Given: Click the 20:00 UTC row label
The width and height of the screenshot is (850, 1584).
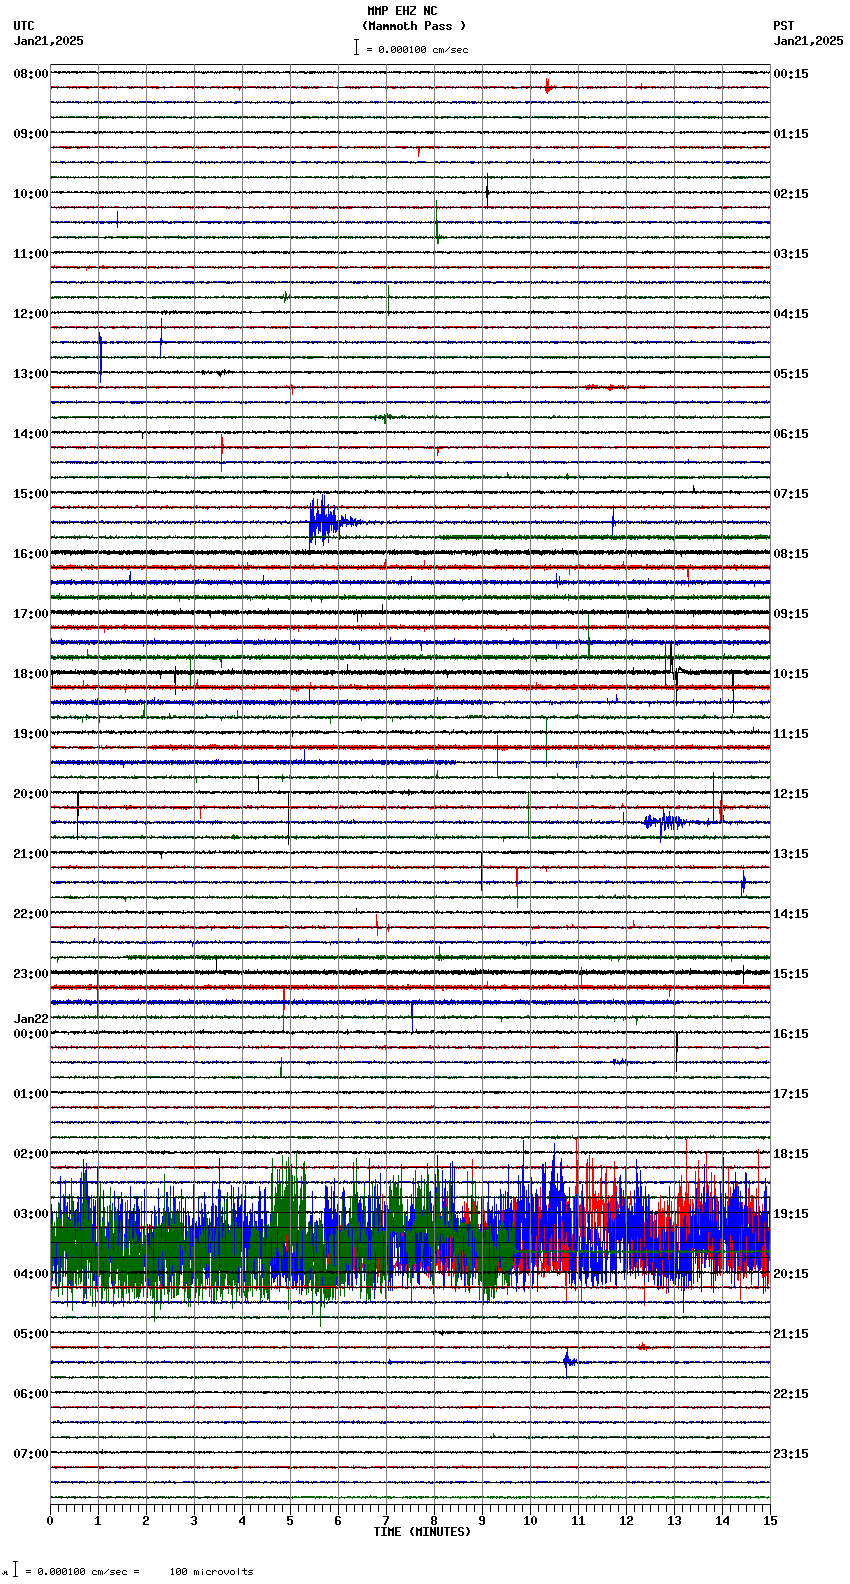Looking at the screenshot, I should click(x=31, y=794).
